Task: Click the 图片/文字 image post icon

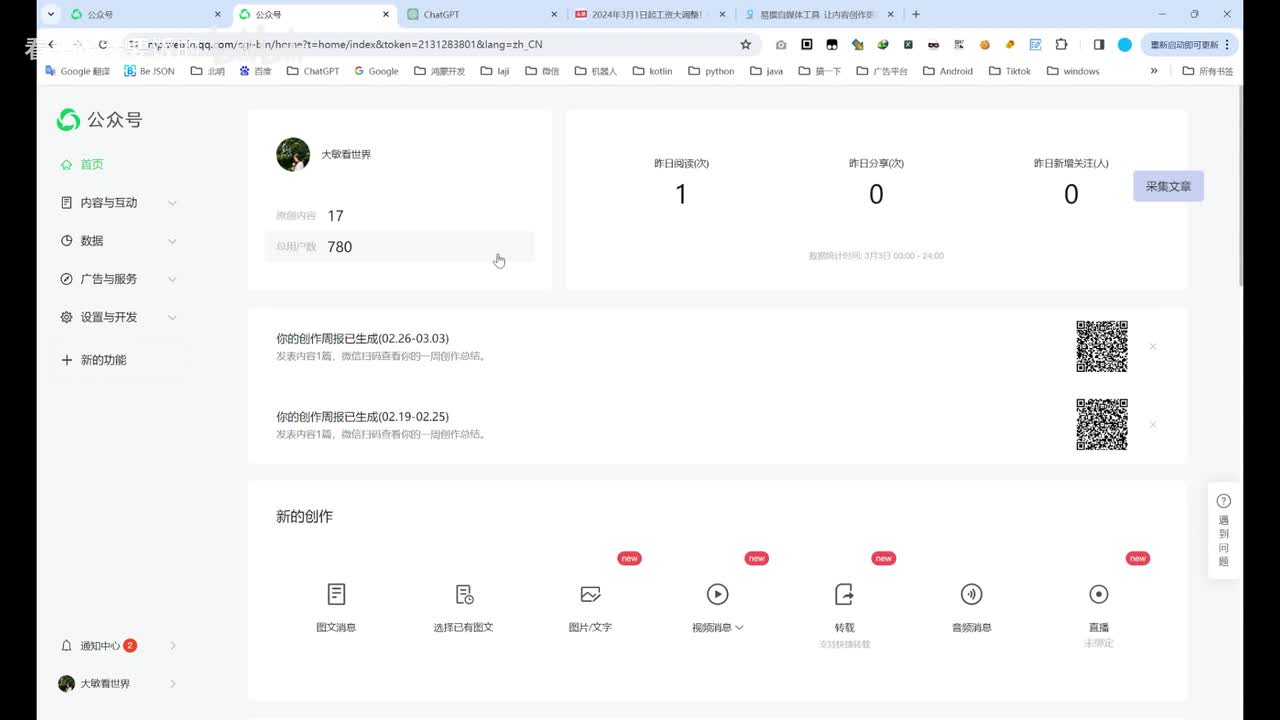Action: point(590,594)
